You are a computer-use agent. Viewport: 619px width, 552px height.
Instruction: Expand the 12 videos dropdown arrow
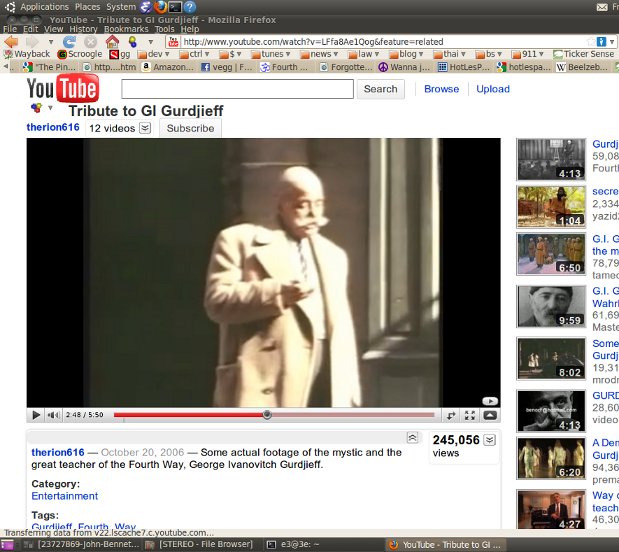click(x=145, y=128)
